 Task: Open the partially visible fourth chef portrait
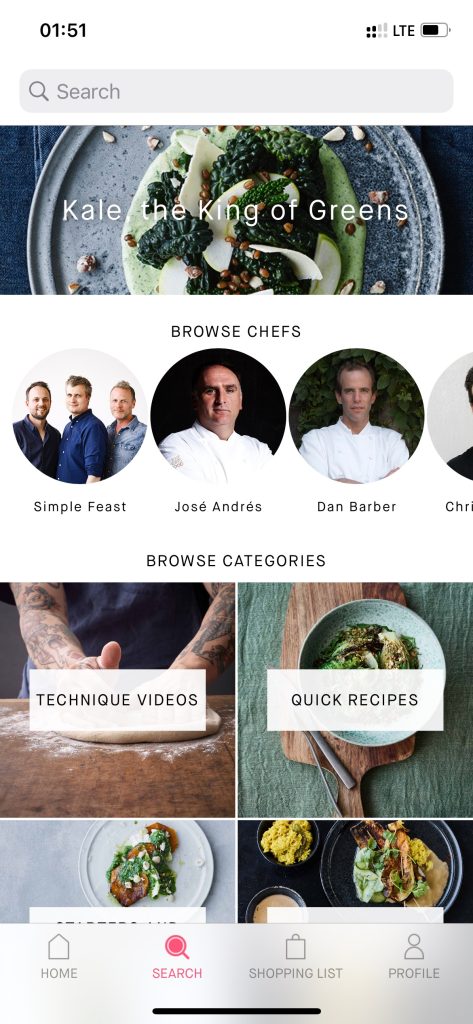451,416
